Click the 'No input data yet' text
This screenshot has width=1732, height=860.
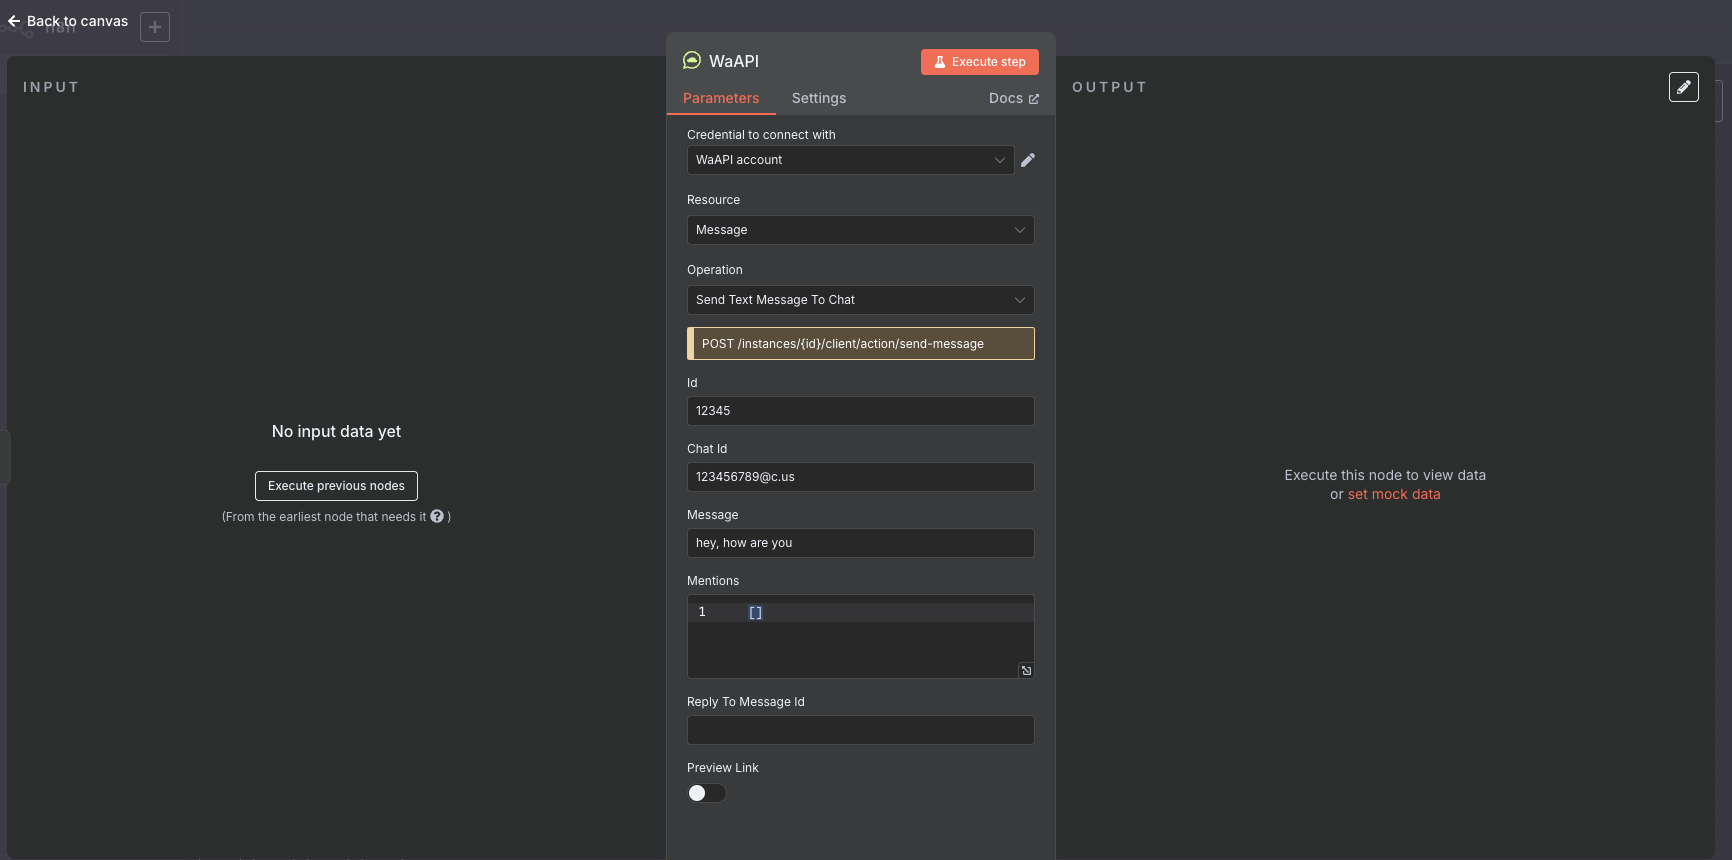tap(336, 431)
